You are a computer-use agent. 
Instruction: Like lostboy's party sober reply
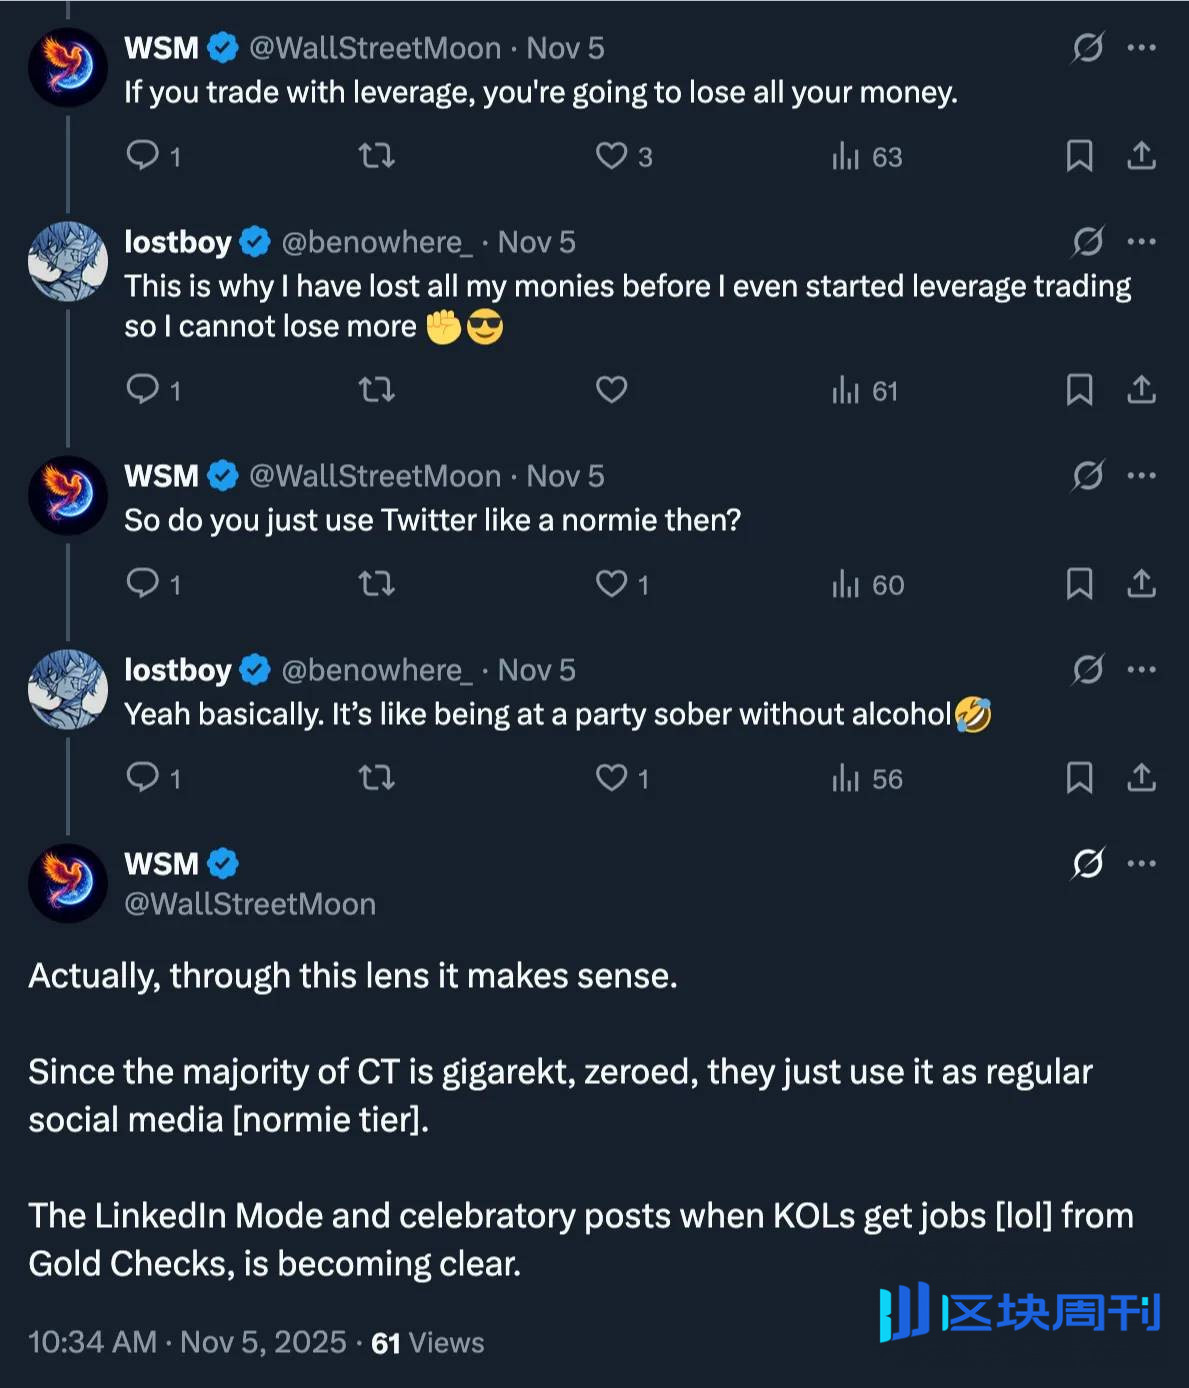[611, 777]
